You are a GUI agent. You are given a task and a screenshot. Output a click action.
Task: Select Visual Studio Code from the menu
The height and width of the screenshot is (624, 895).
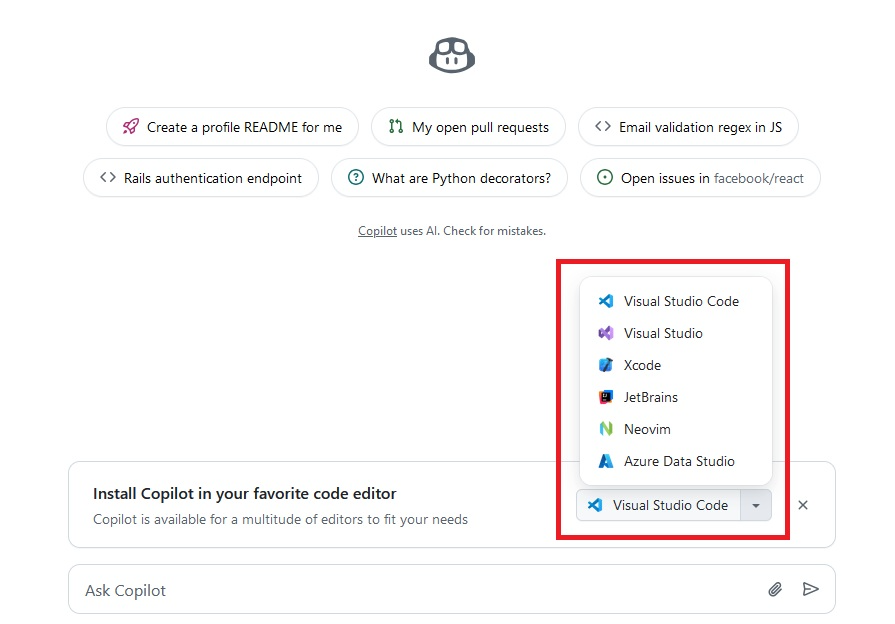coord(680,301)
